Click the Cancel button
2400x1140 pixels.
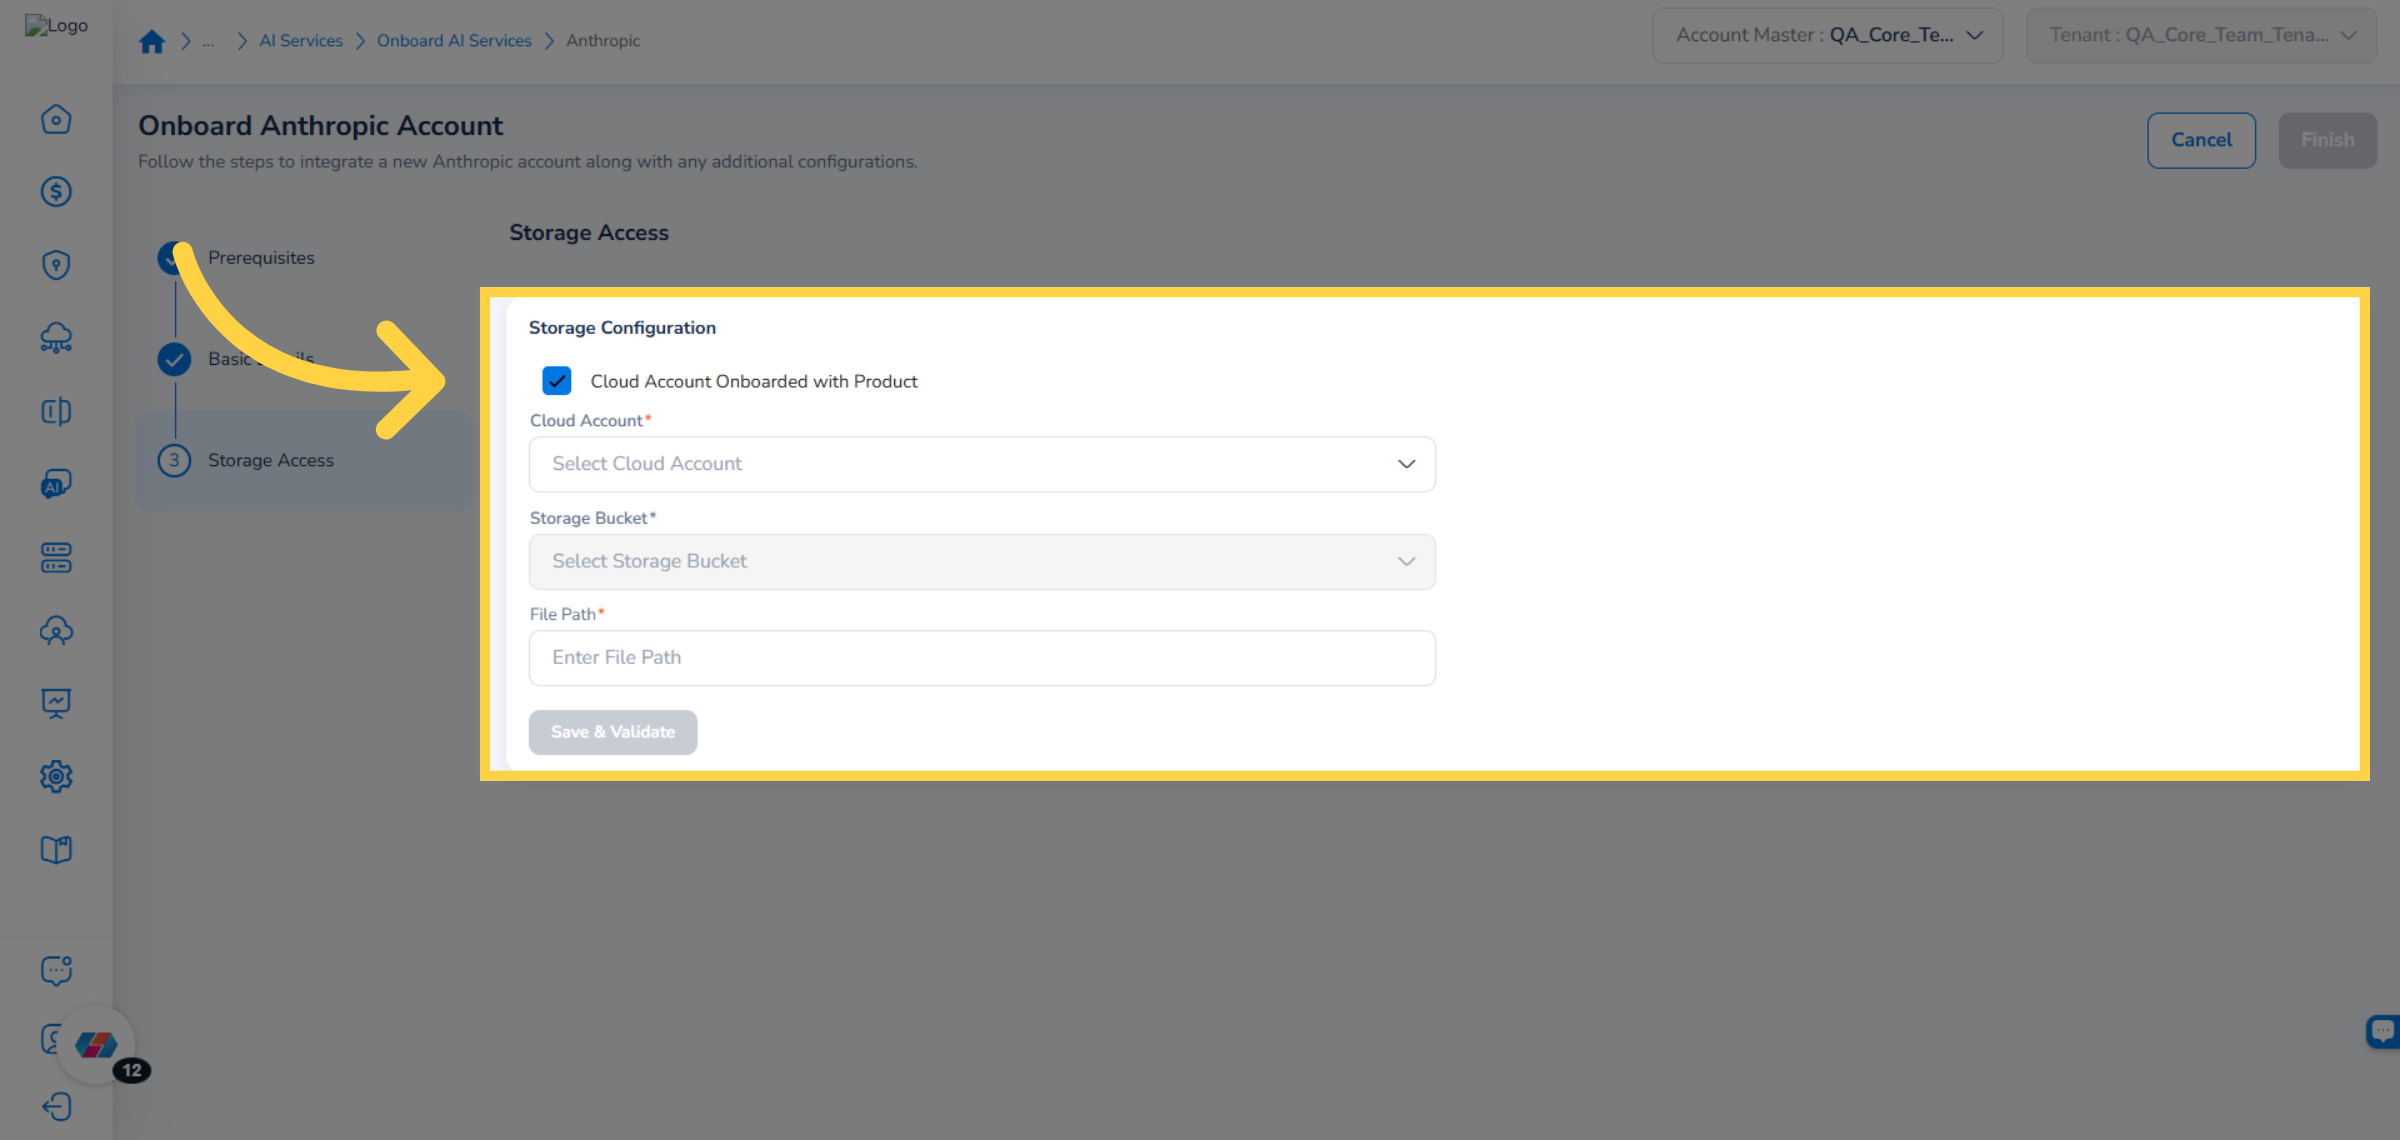(x=2201, y=140)
